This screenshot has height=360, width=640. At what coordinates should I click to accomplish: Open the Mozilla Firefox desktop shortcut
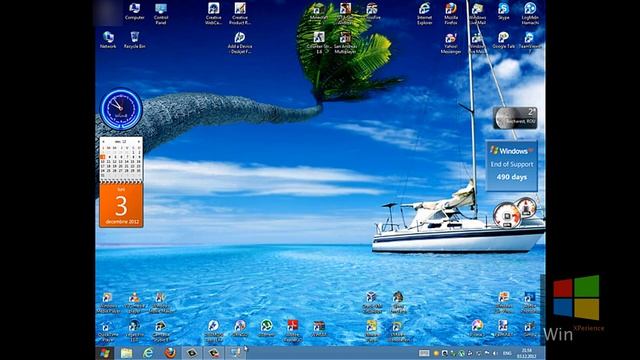[x=451, y=13]
